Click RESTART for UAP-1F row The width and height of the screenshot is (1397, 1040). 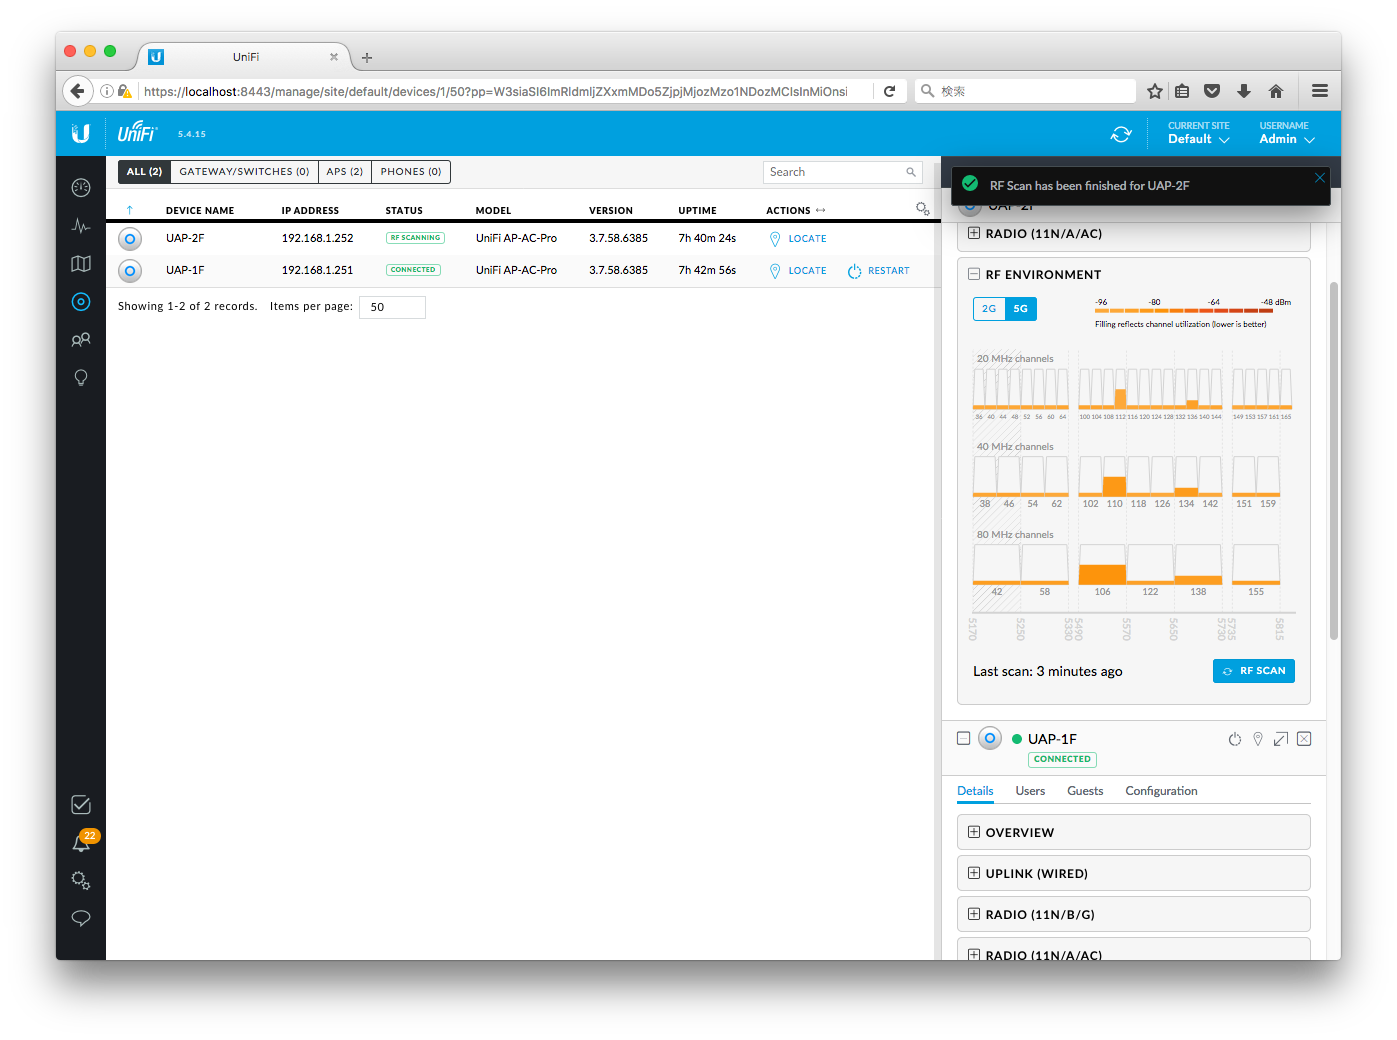click(879, 271)
